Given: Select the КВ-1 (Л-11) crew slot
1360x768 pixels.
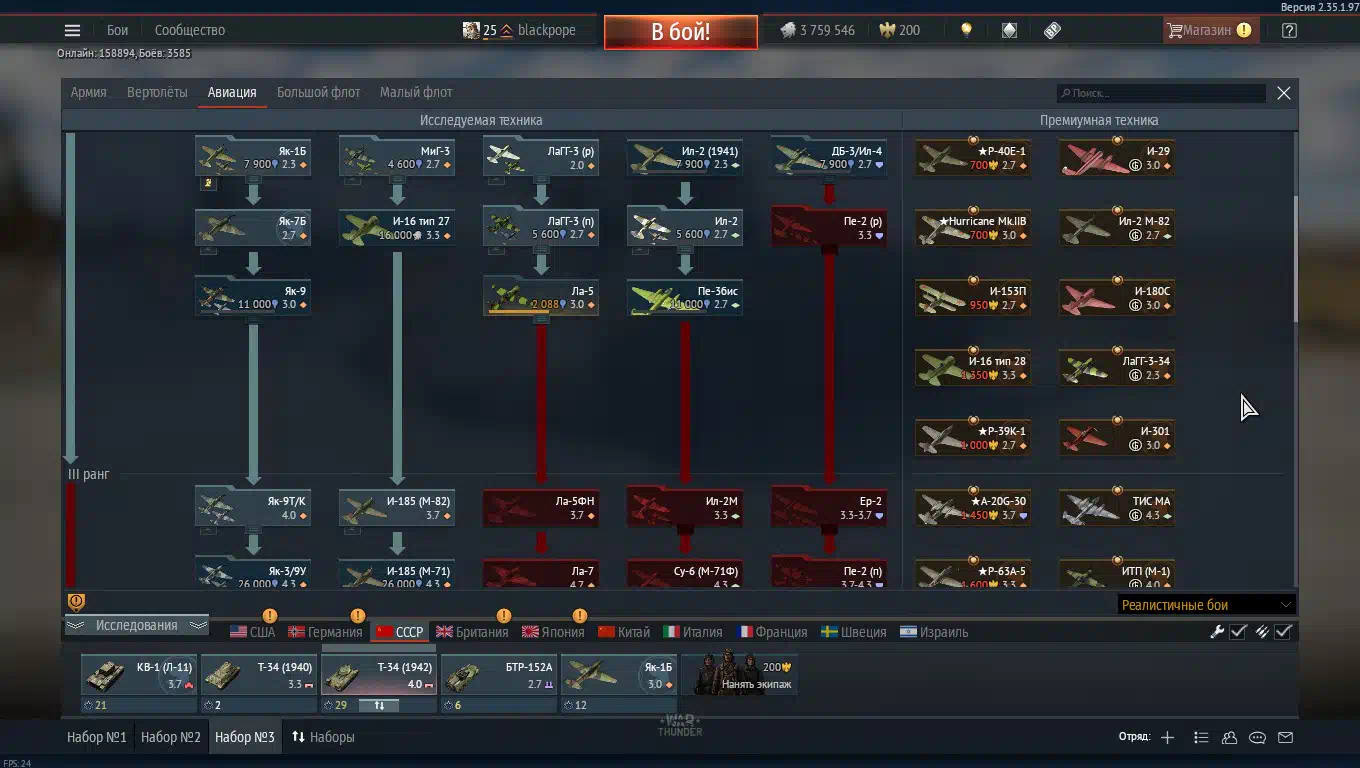Looking at the screenshot, I should point(139,676).
